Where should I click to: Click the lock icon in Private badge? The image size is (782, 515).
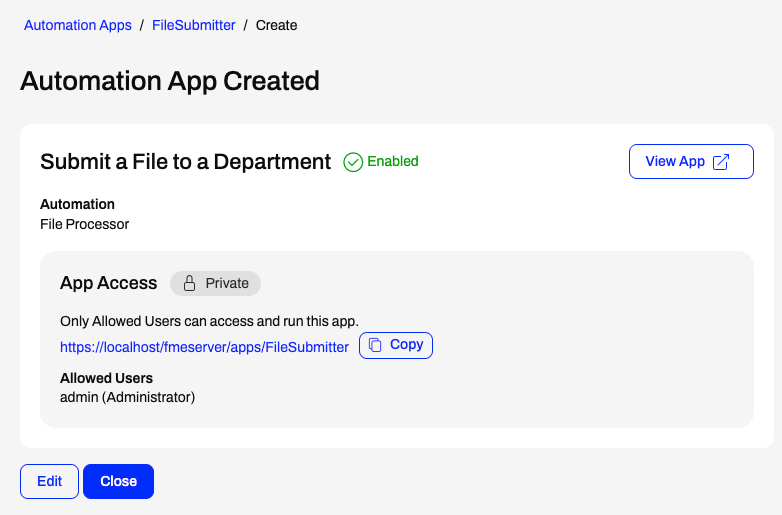coord(189,283)
